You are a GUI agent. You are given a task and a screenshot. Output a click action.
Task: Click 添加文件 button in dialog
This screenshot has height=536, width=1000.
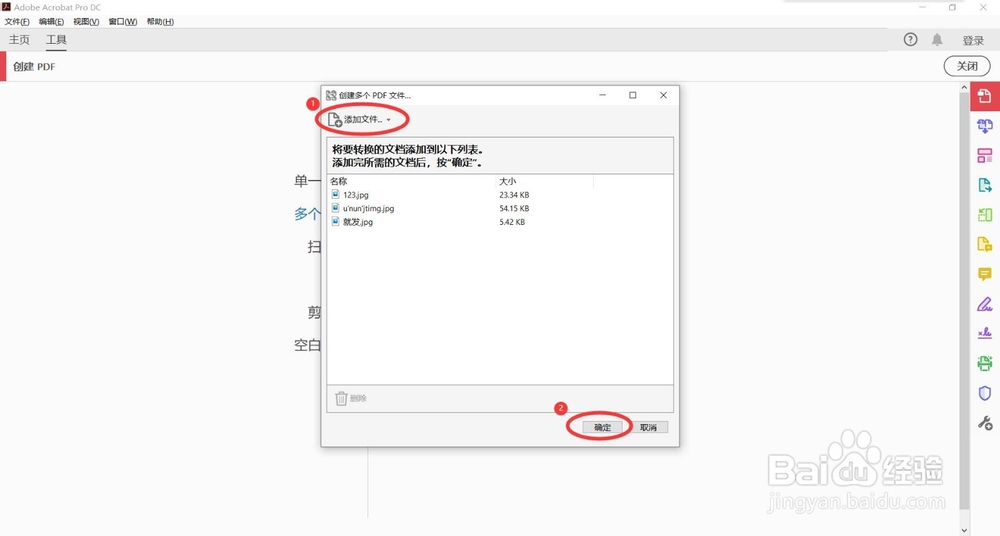pos(360,119)
